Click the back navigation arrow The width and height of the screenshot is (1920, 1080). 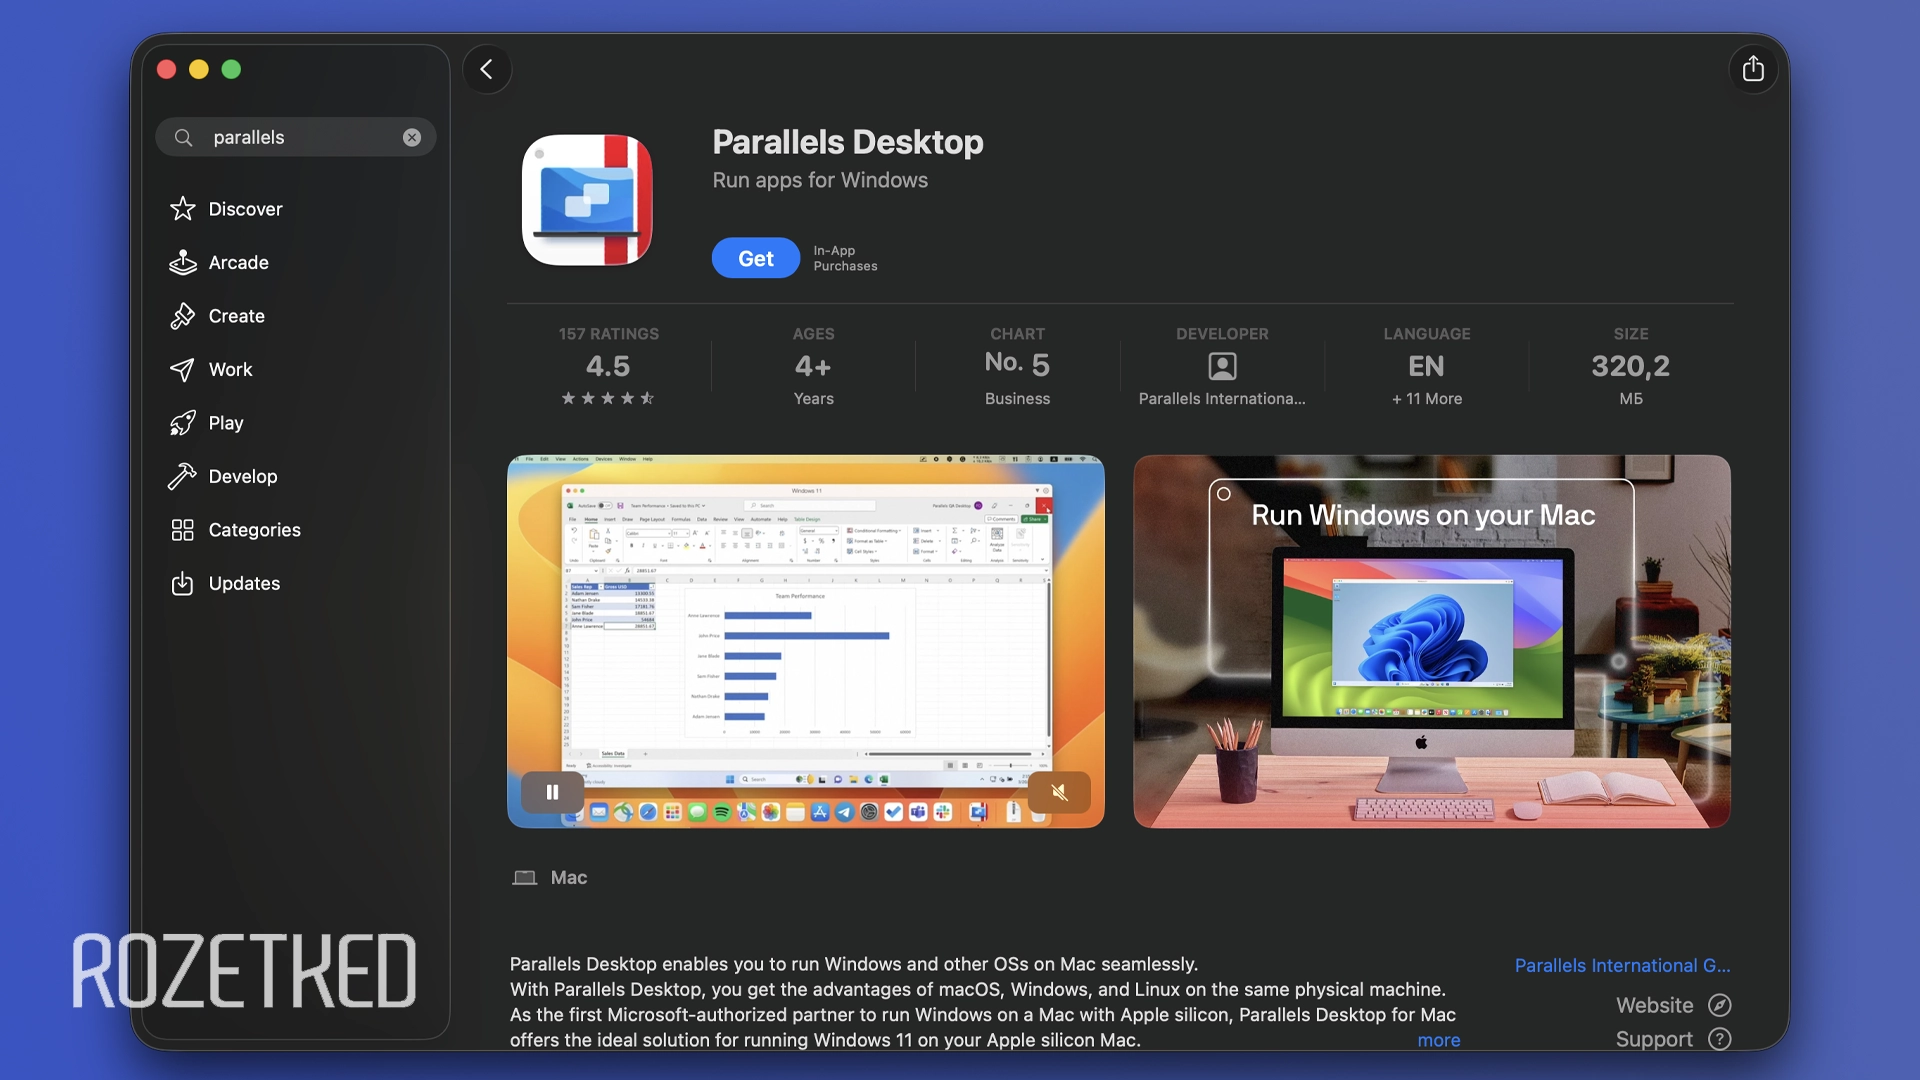(487, 69)
